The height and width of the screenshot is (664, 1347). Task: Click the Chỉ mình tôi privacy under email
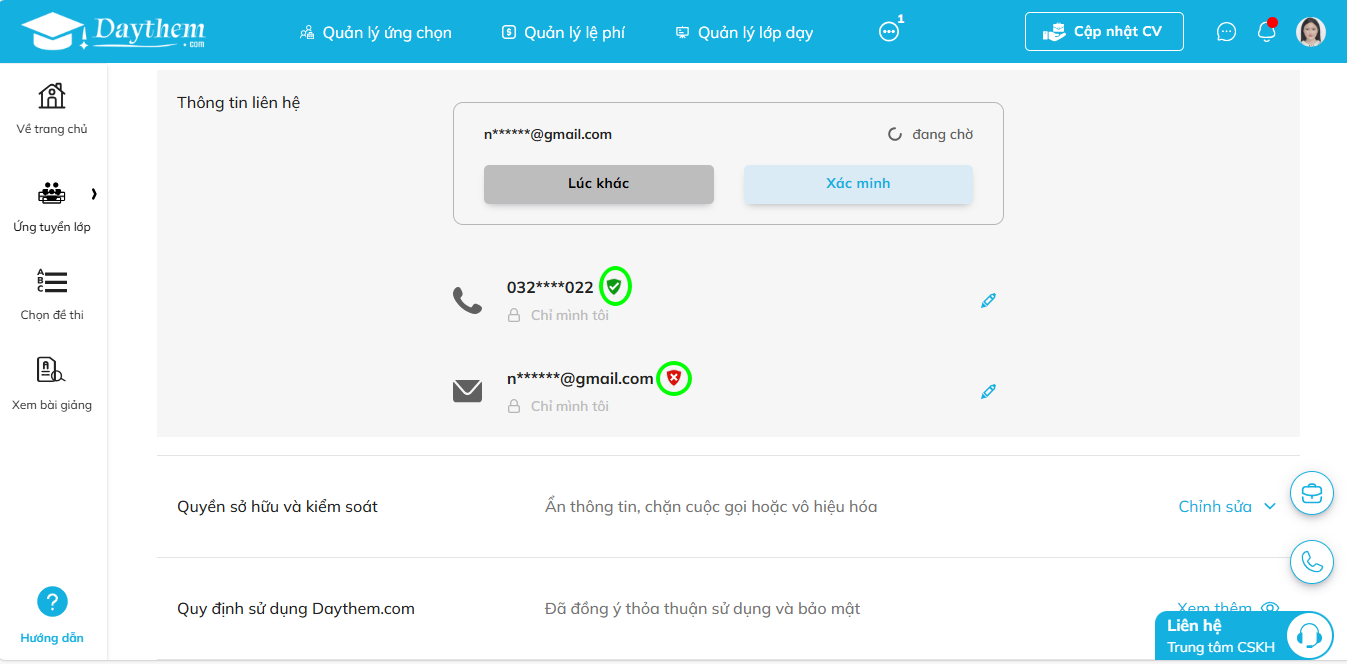point(558,406)
